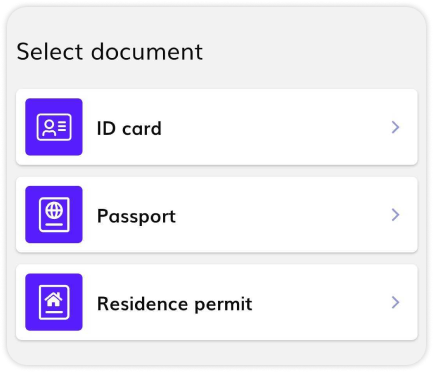Click empty space in Residence permit card
433x372 pixels.
click(320, 302)
